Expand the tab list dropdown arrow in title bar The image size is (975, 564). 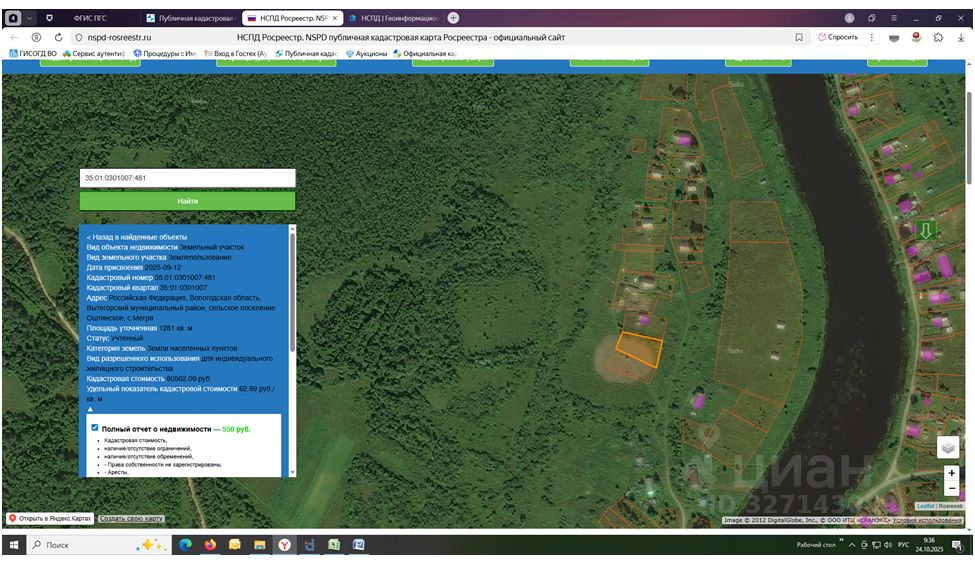pos(29,18)
